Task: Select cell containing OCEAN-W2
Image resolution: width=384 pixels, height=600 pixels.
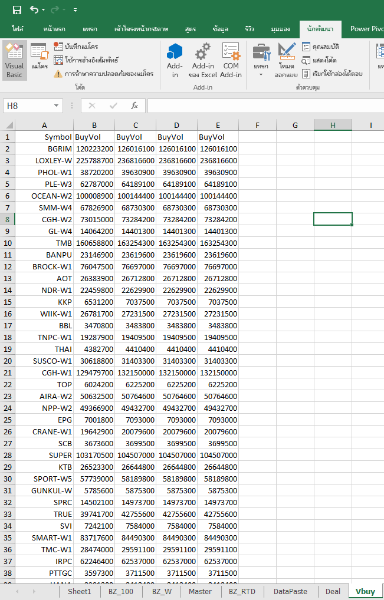Action: point(44,196)
